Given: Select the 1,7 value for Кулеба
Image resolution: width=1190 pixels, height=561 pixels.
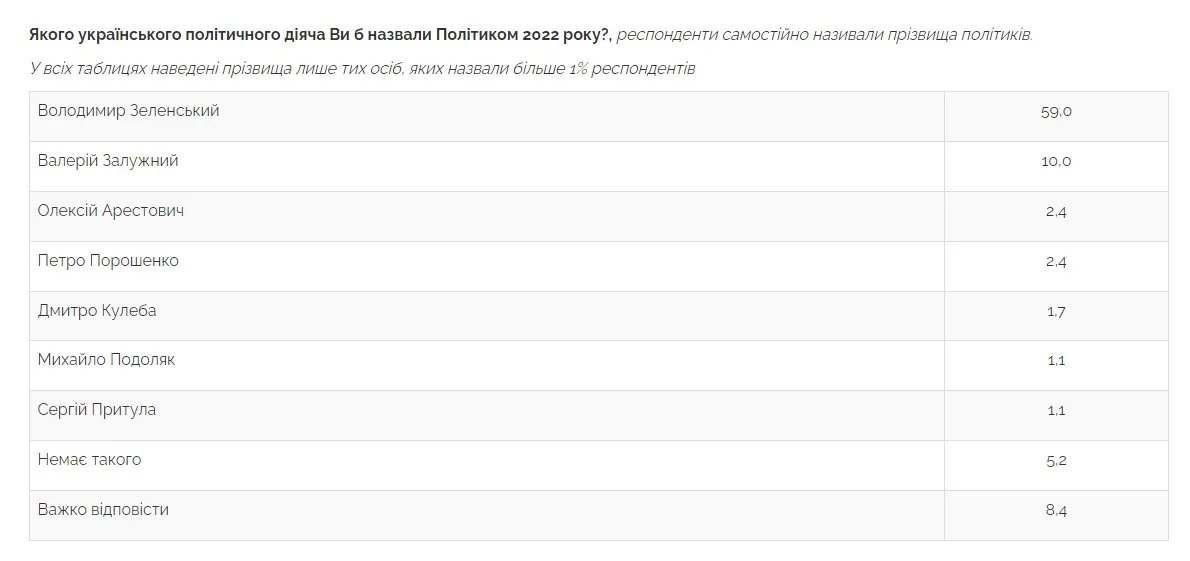Looking at the screenshot, I should [1056, 311].
